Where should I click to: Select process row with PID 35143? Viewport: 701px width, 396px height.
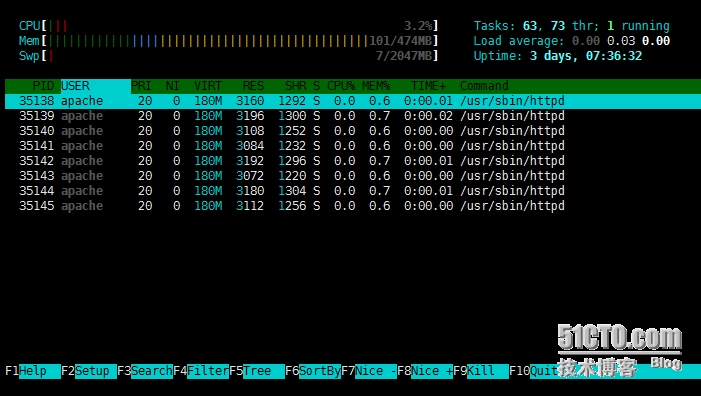pos(353,176)
